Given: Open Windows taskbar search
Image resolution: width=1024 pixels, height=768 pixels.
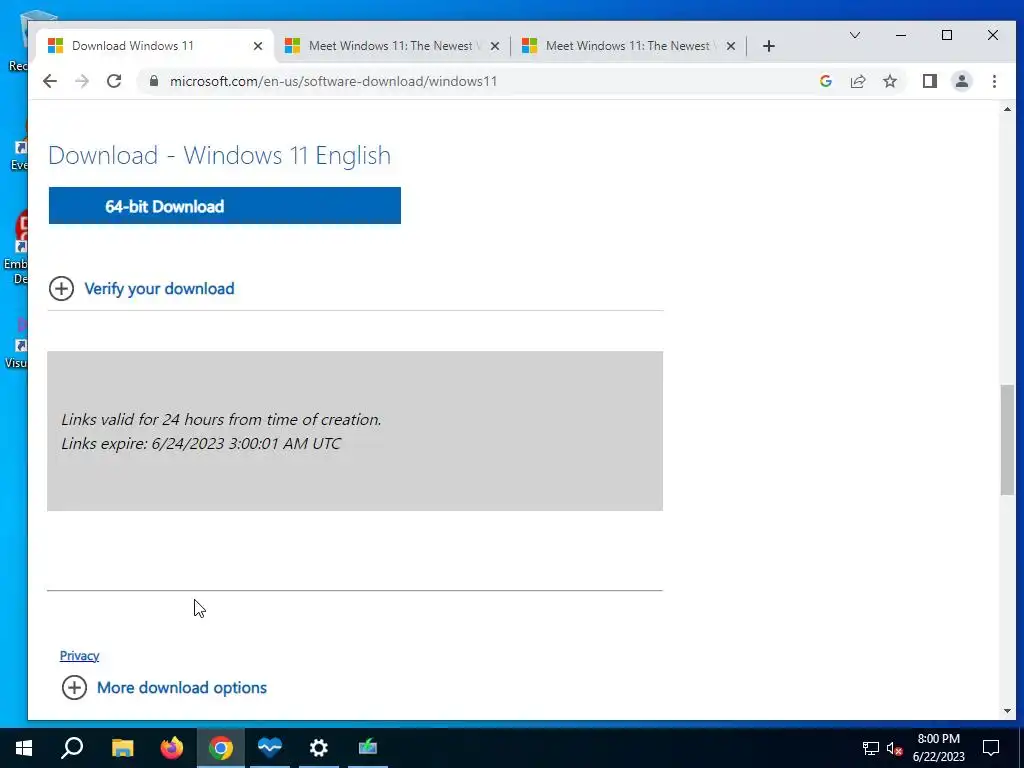Looking at the screenshot, I should coord(72,748).
